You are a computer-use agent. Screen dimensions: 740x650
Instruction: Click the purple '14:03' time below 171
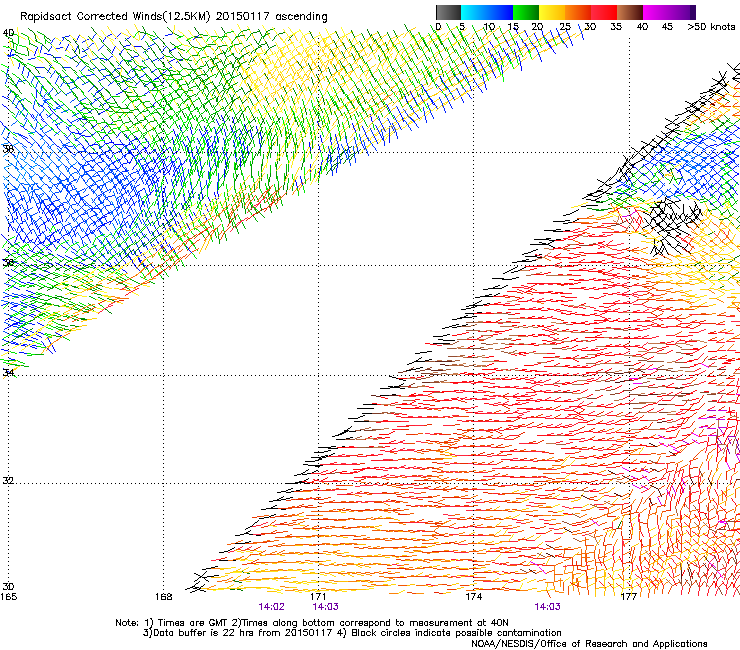click(325, 607)
